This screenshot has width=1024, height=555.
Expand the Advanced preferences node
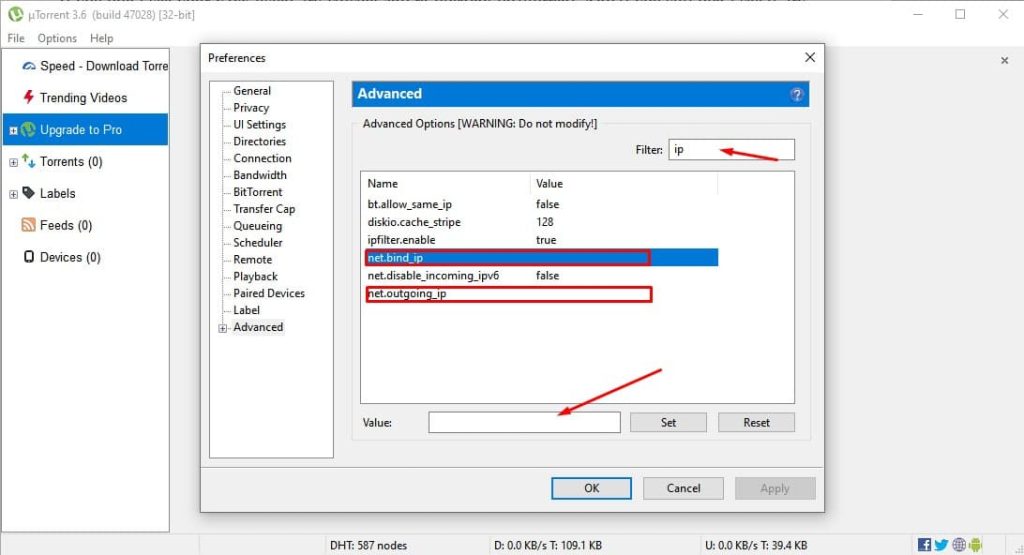(x=223, y=328)
